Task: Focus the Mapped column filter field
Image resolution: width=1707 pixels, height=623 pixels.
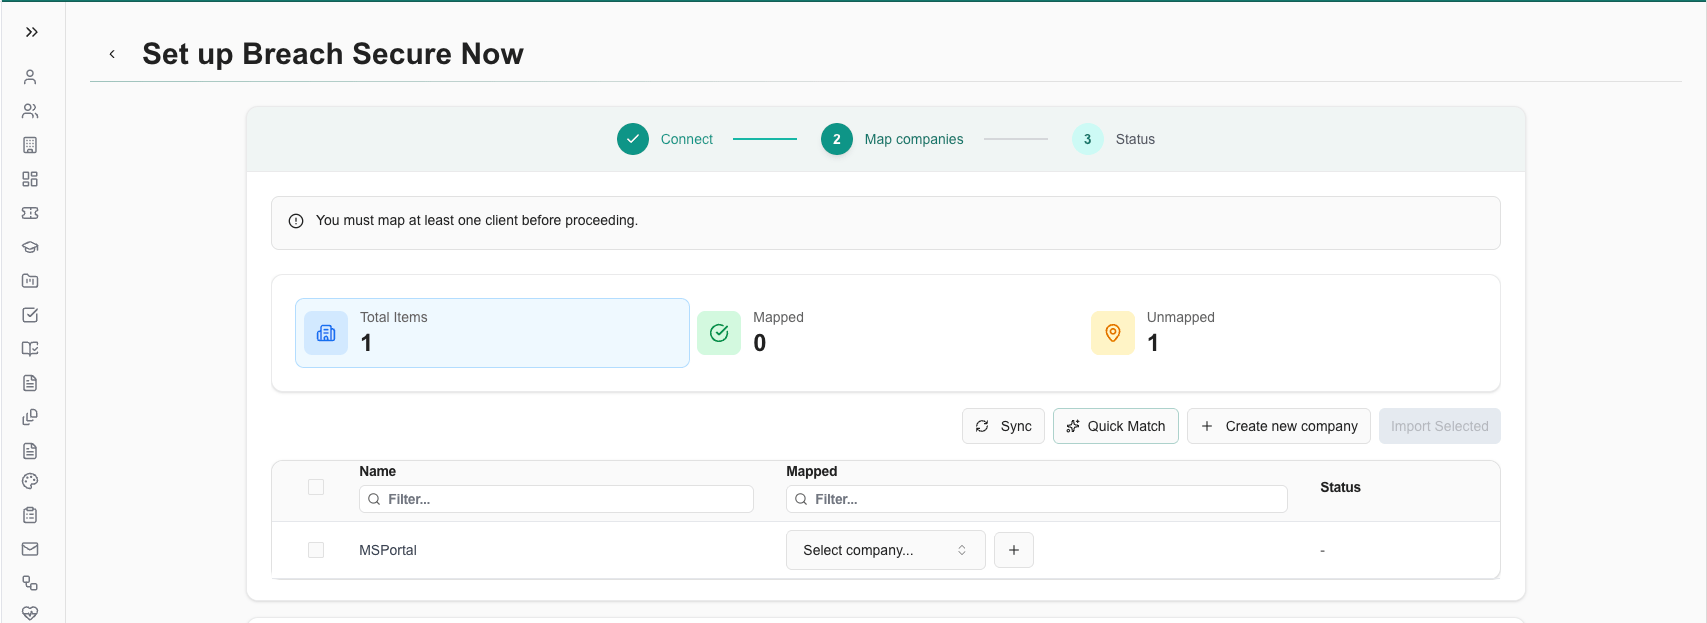Action: coord(1037,499)
